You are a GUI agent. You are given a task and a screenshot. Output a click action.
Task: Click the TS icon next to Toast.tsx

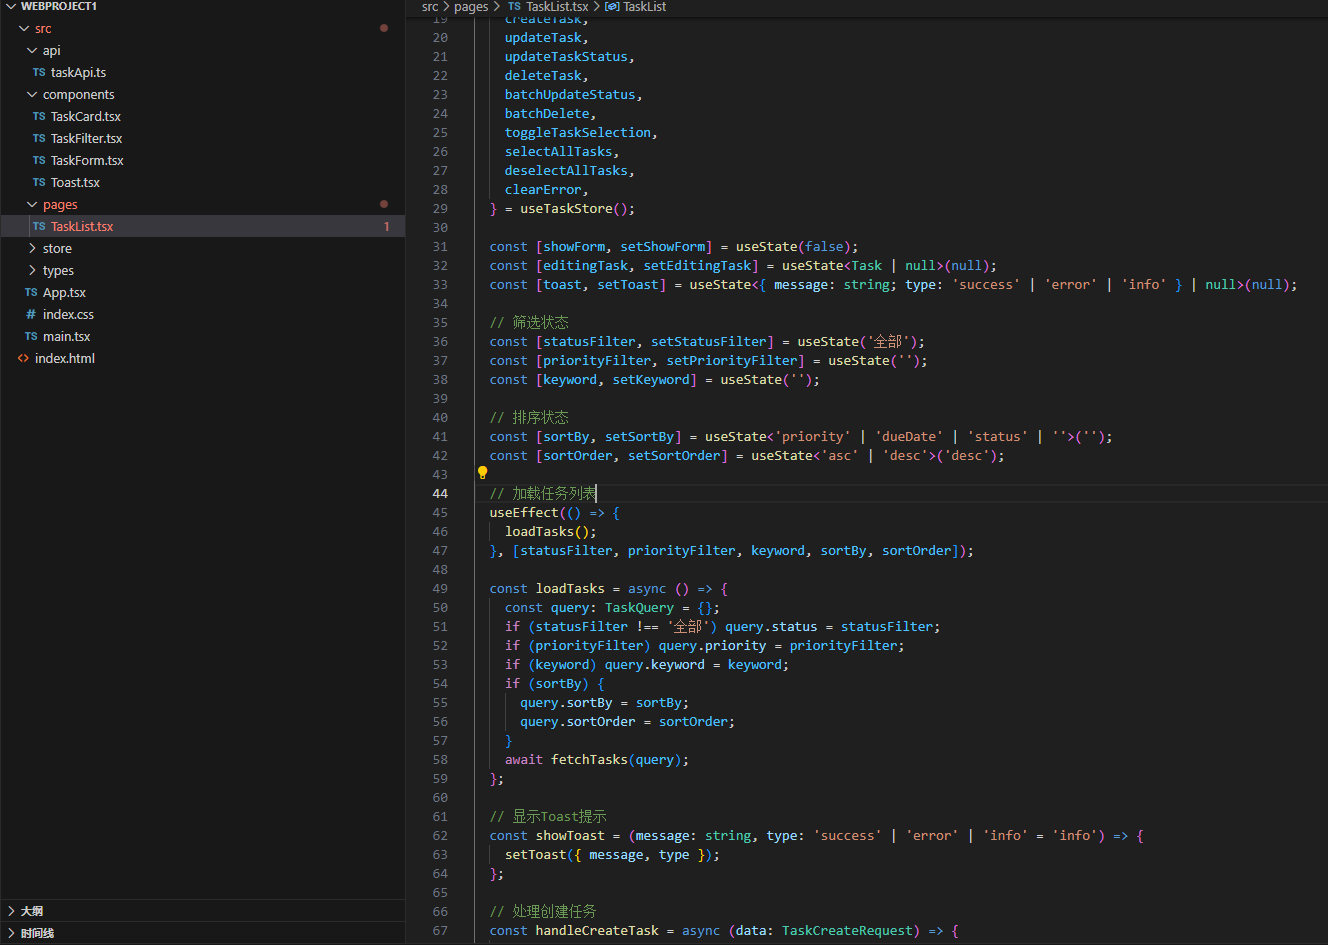coord(39,182)
